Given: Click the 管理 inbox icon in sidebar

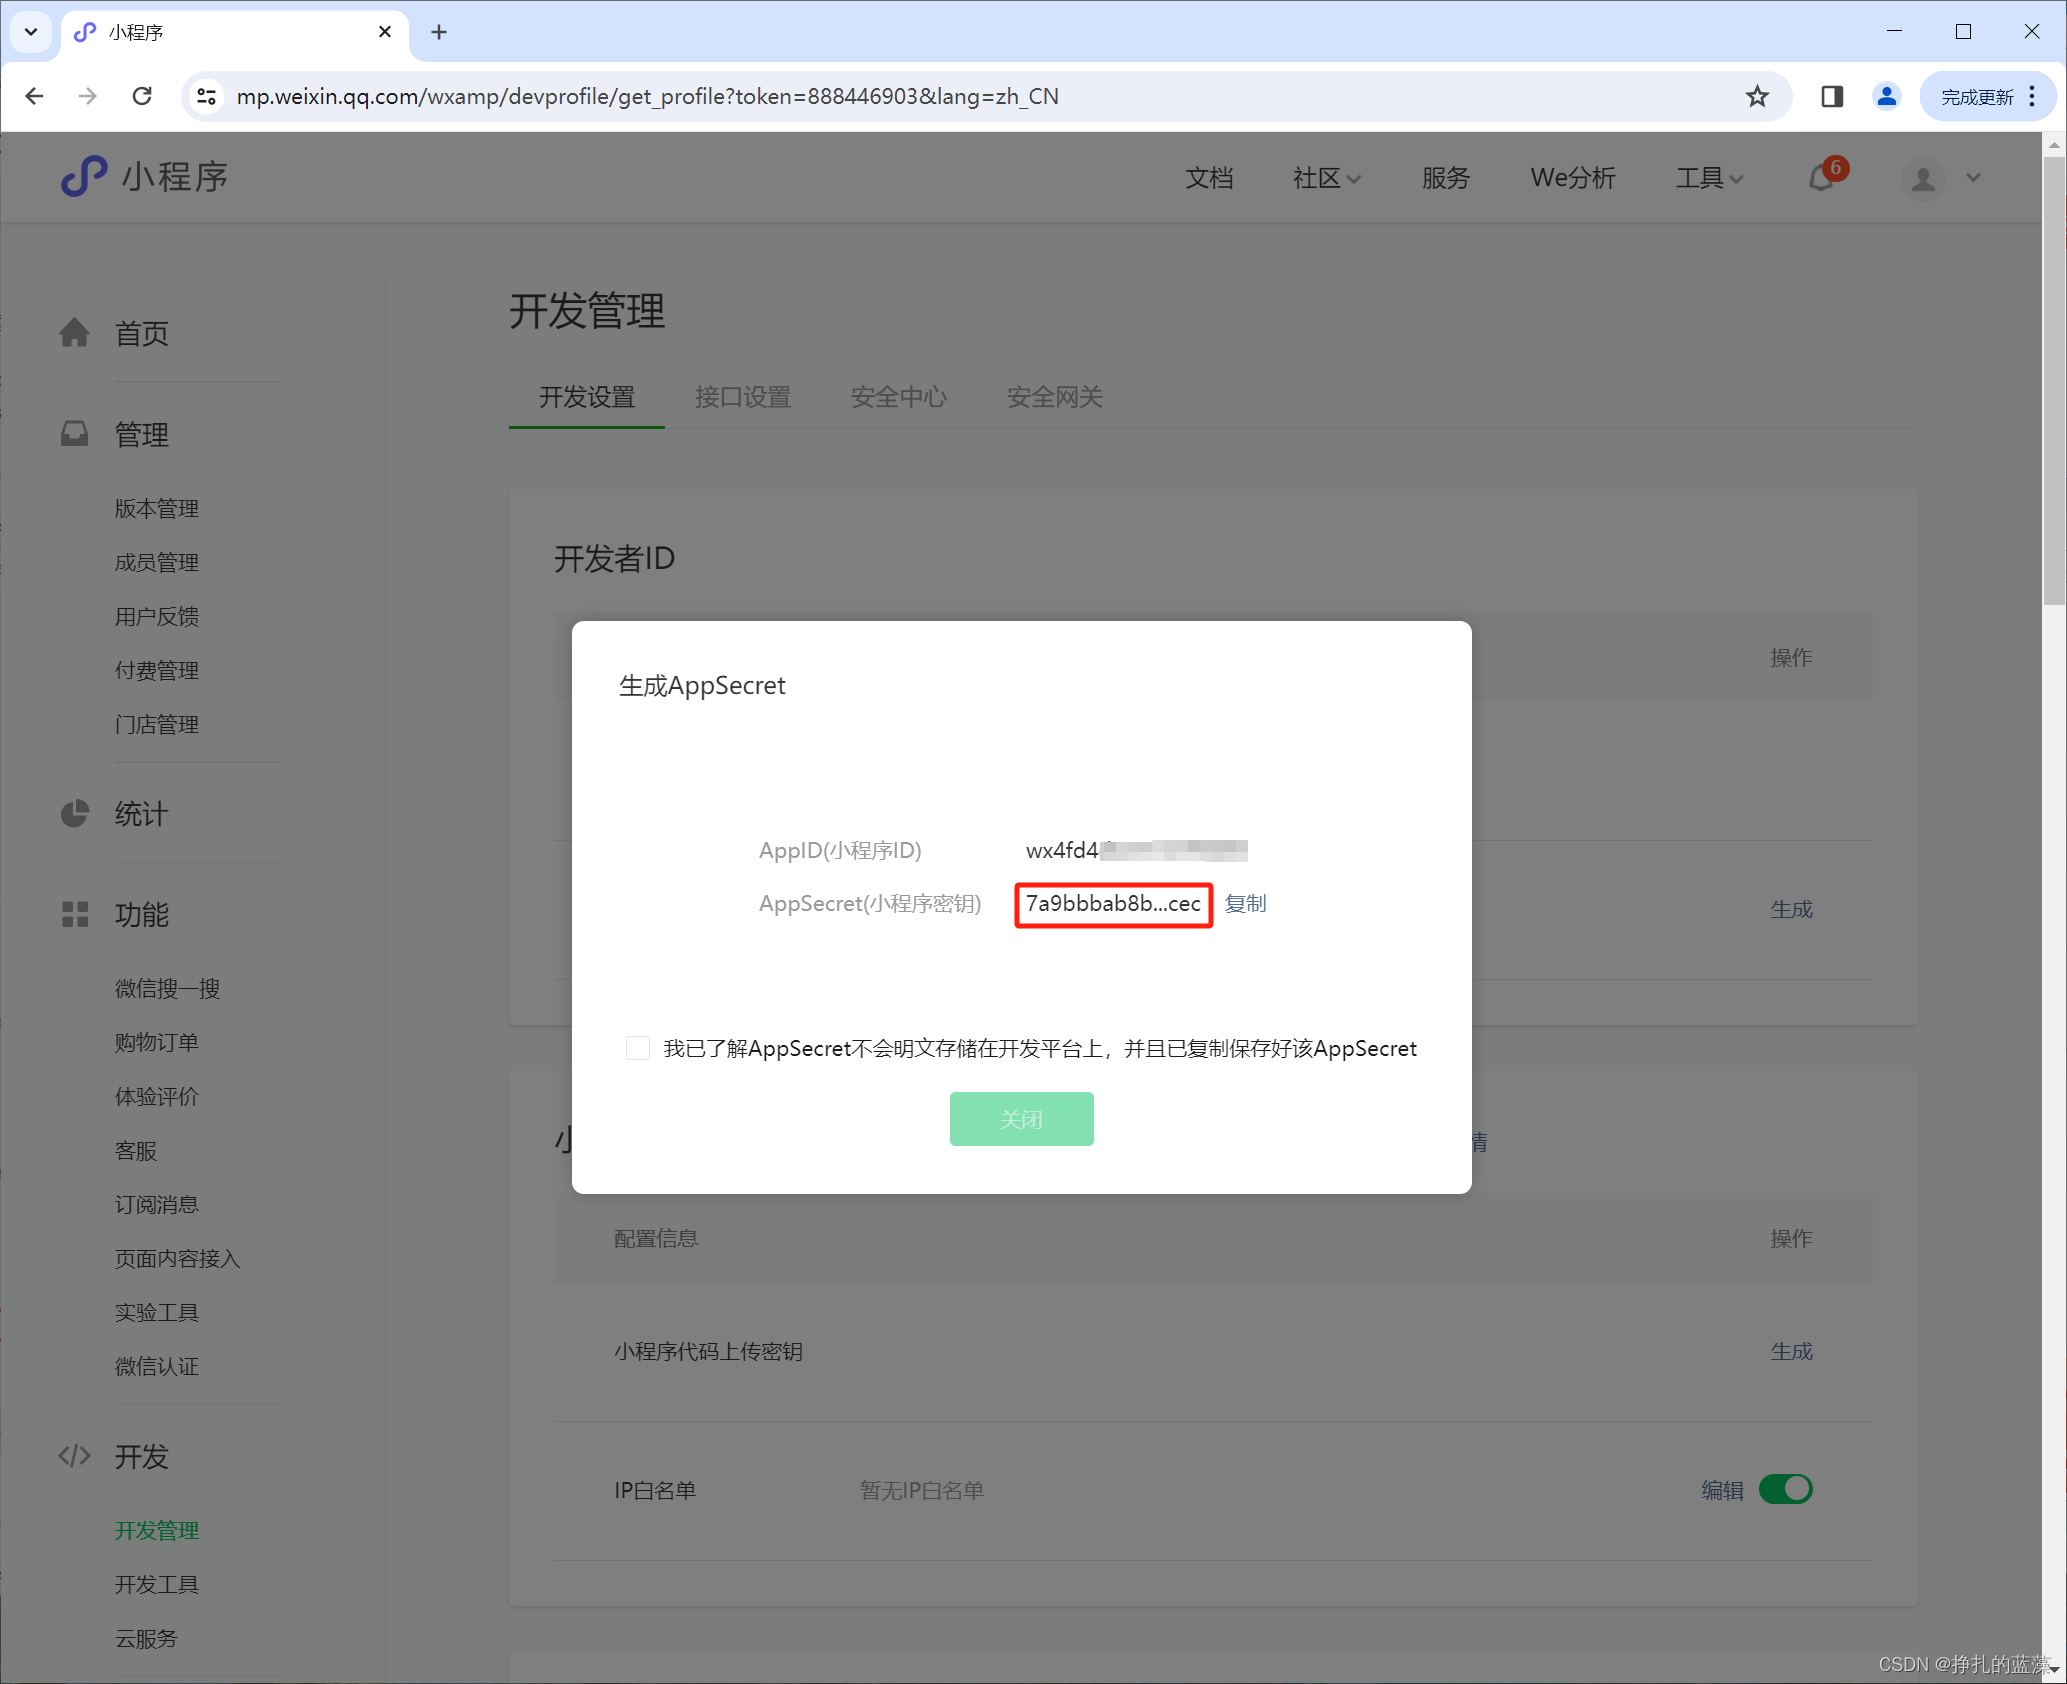Looking at the screenshot, I should (x=75, y=434).
